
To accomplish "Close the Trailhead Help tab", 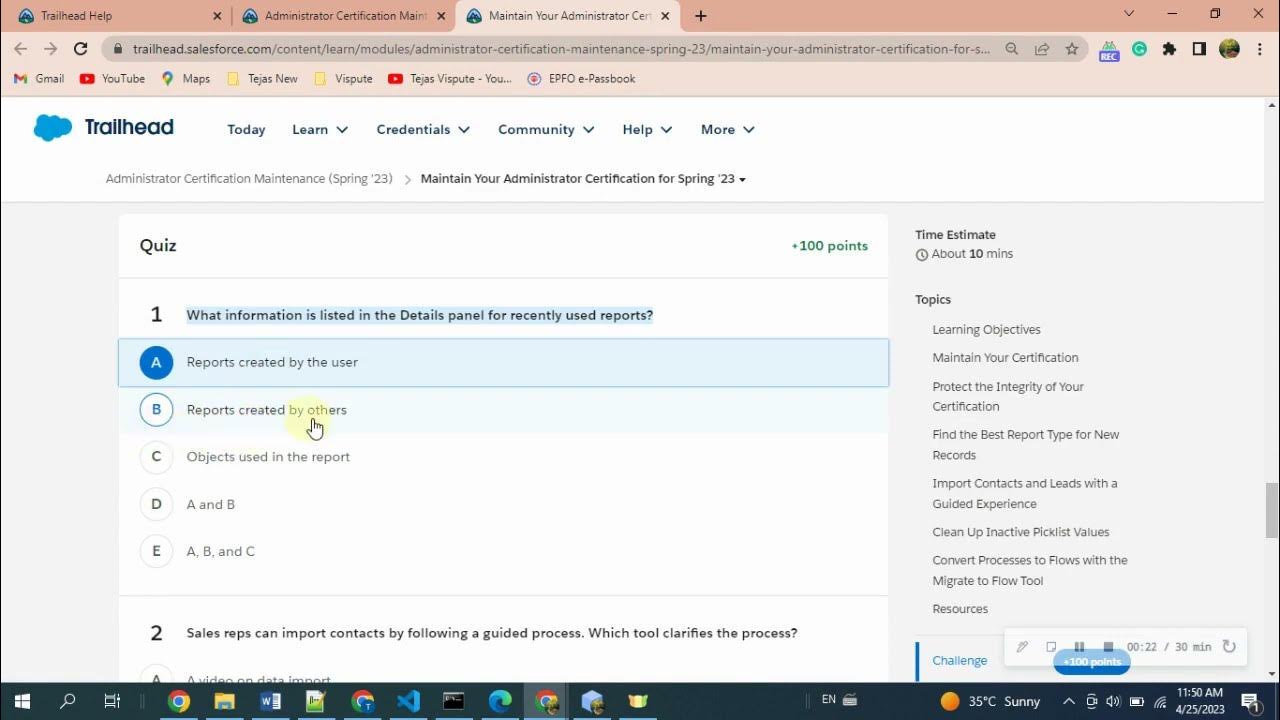I will [218, 16].
